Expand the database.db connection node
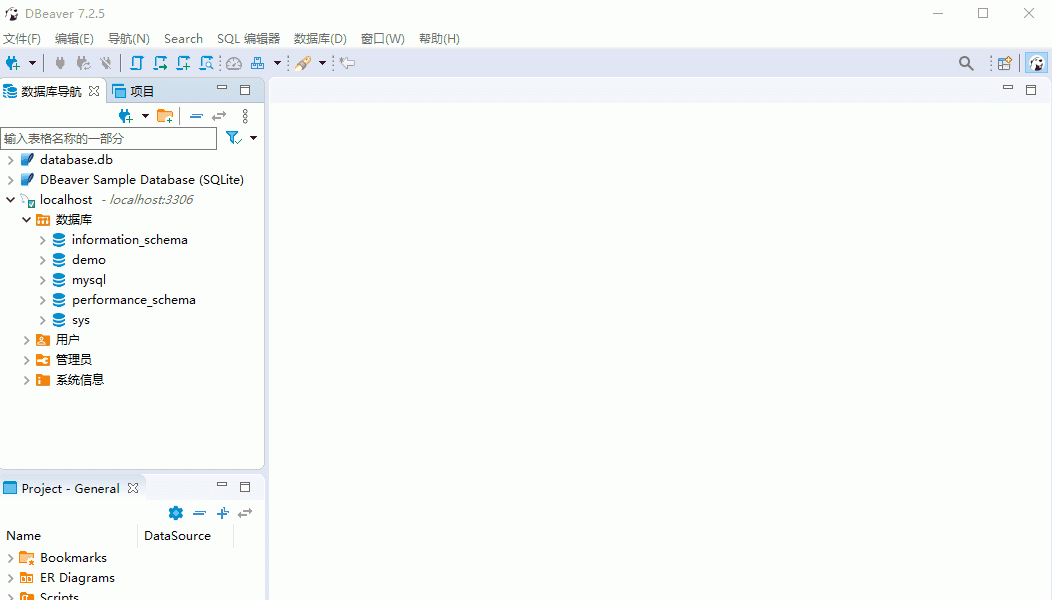Image resolution: width=1052 pixels, height=600 pixels. click(10, 160)
